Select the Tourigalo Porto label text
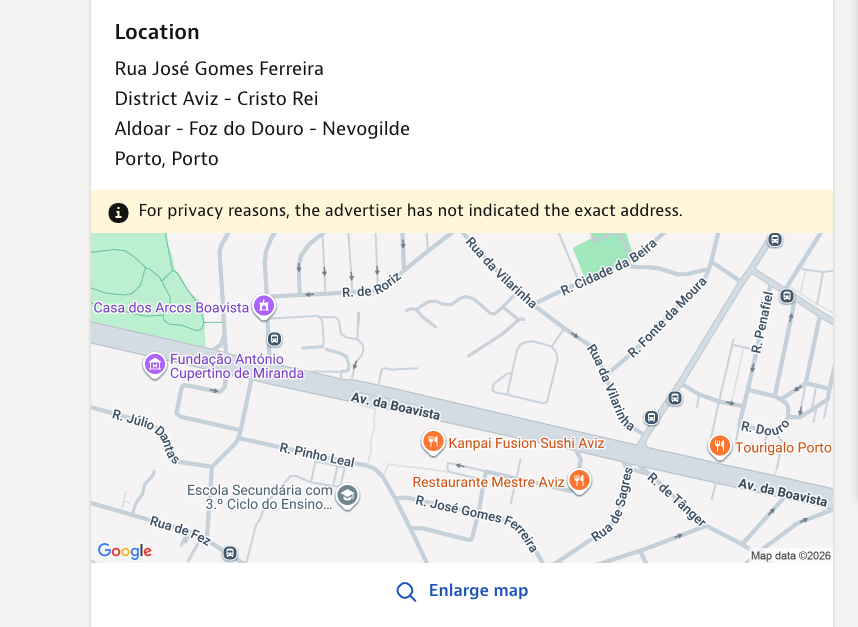Image resolution: width=858 pixels, height=627 pixels. 784,447
